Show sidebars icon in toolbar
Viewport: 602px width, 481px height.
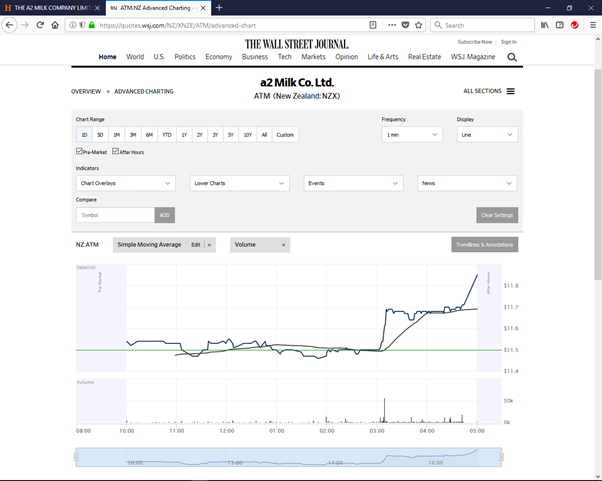560,25
